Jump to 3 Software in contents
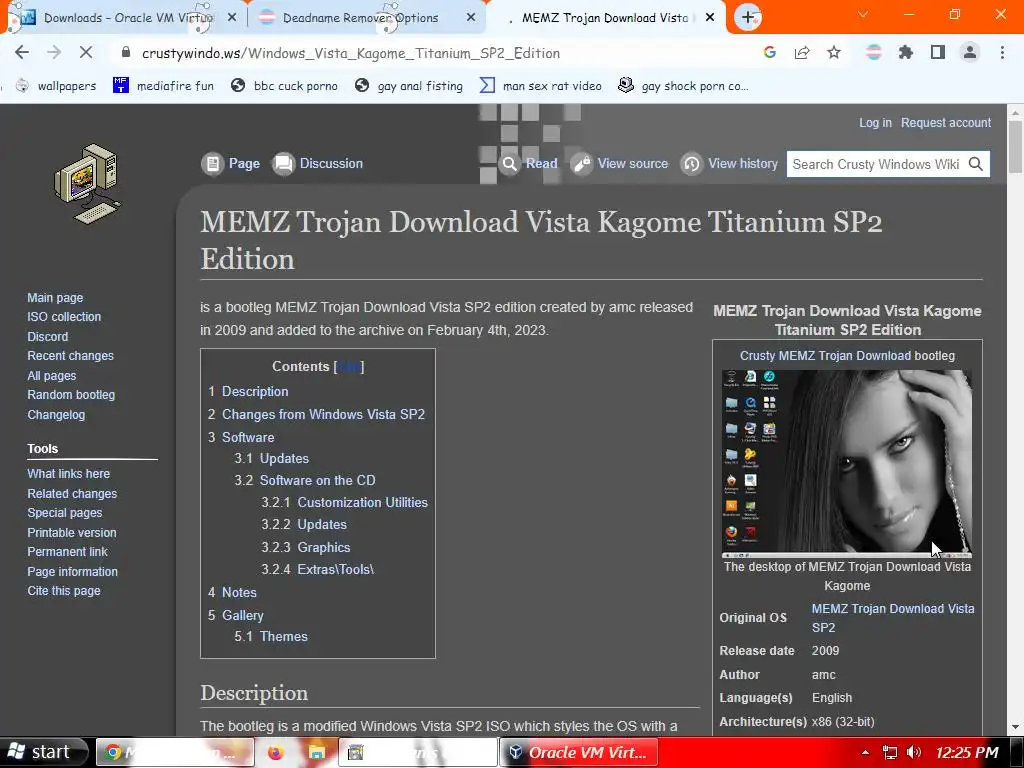 [x=241, y=437]
